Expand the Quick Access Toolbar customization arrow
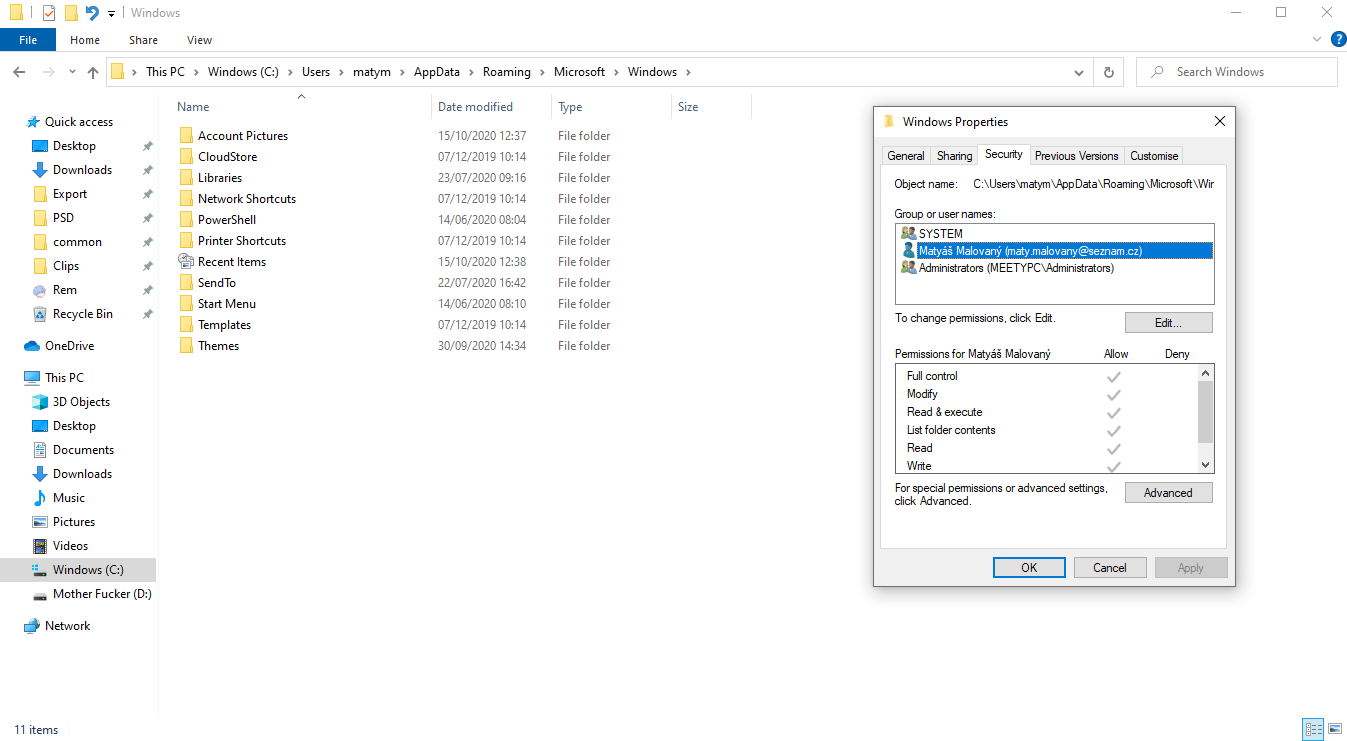The image size is (1347, 741). coord(110,12)
